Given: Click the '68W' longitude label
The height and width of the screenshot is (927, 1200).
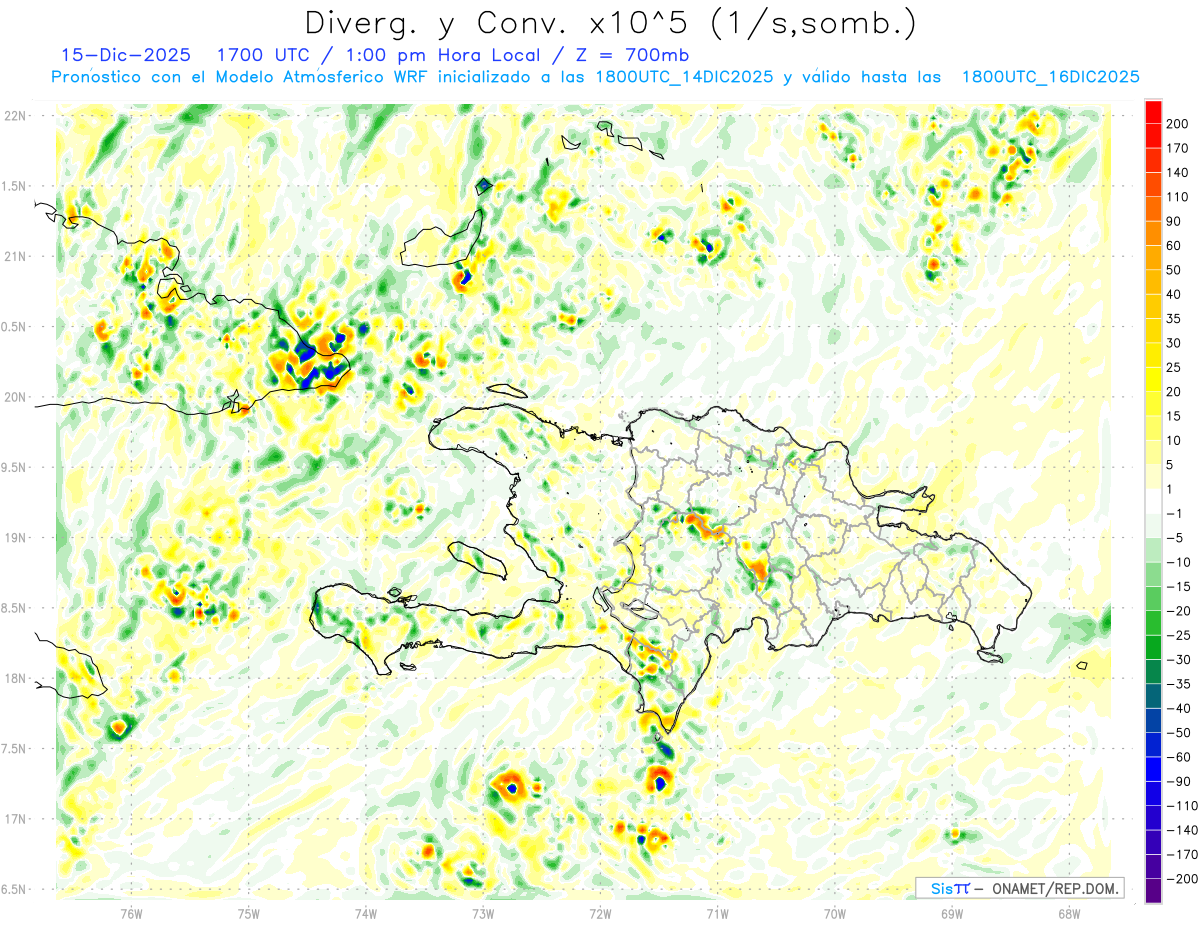Looking at the screenshot, I should pos(1069,913).
